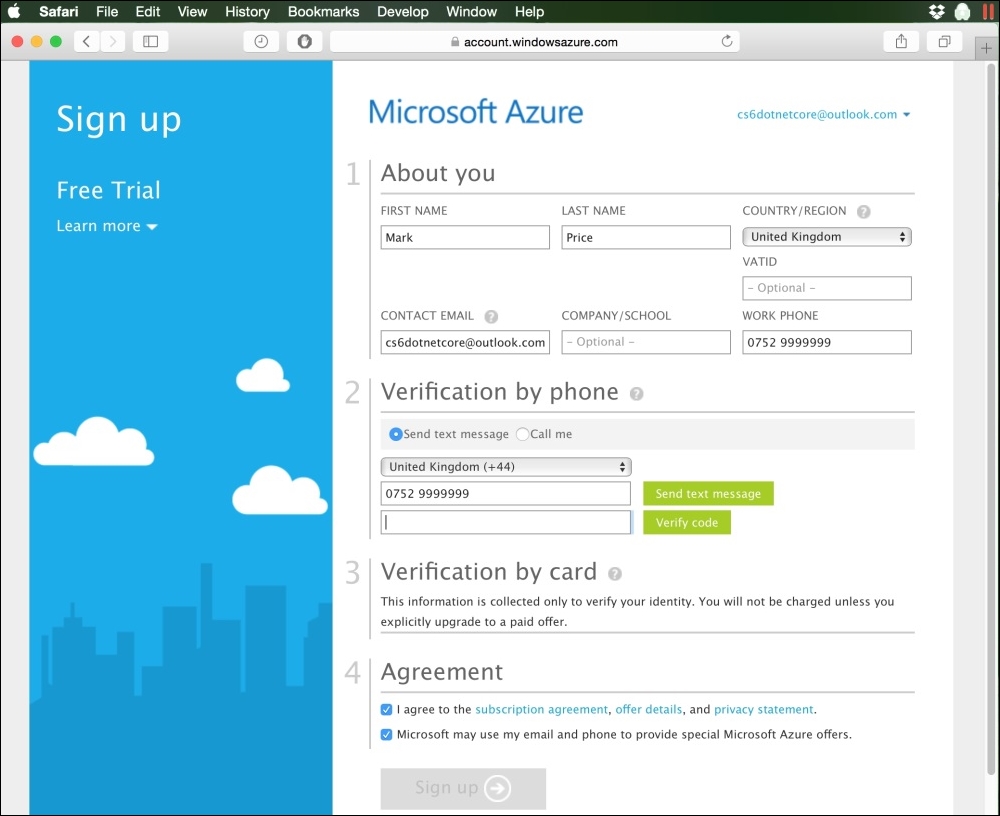The height and width of the screenshot is (816, 1000).
Task: Click the red bars status icon in the menu bar
Action: point(988,11)
